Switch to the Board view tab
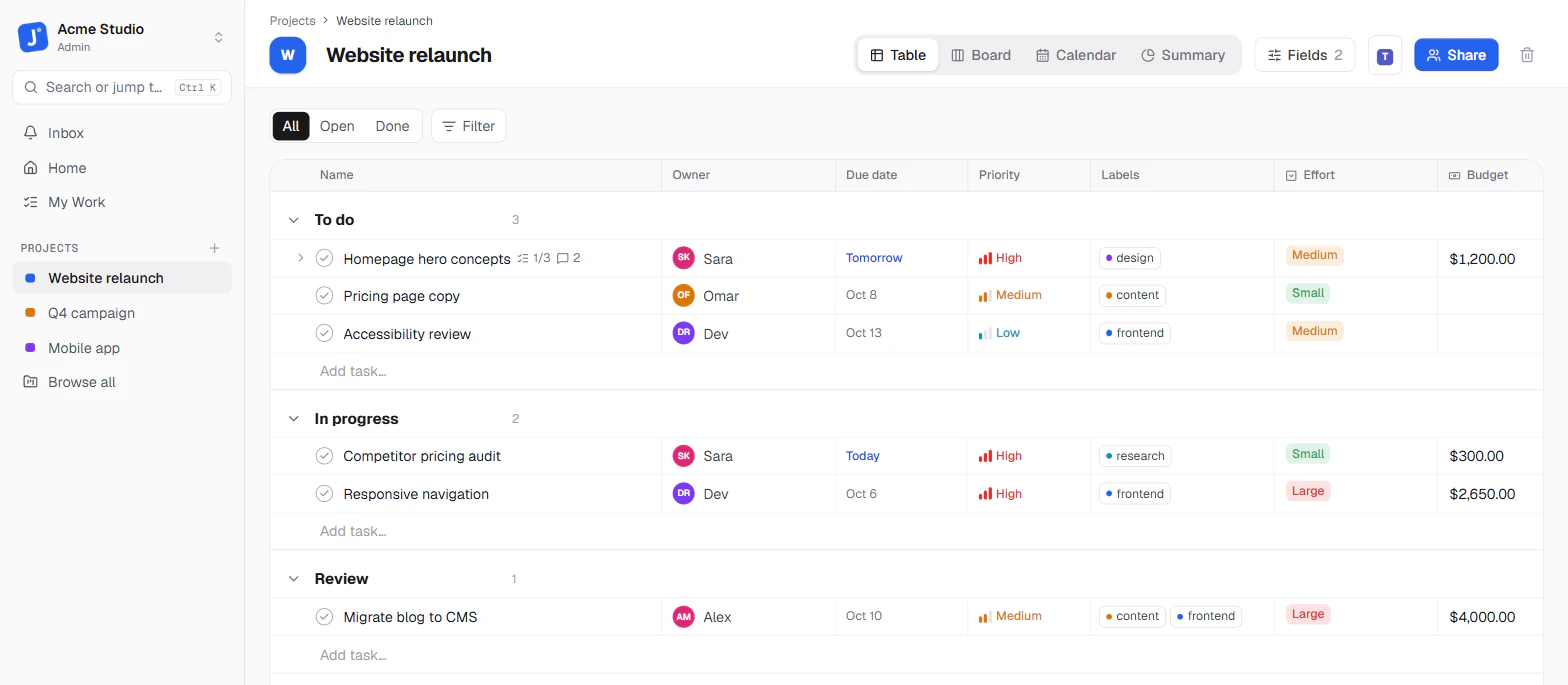The image size is (1568, 685). [981, 55]
